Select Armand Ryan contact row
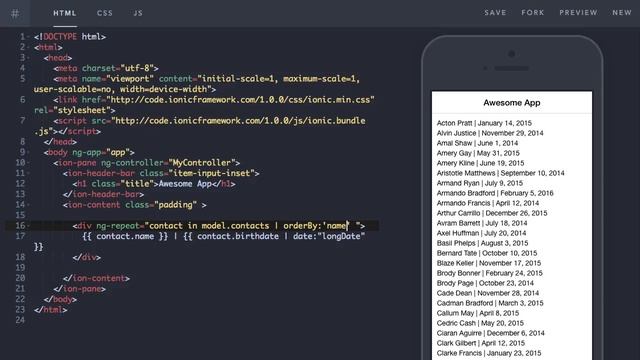 tap(480, 183)
